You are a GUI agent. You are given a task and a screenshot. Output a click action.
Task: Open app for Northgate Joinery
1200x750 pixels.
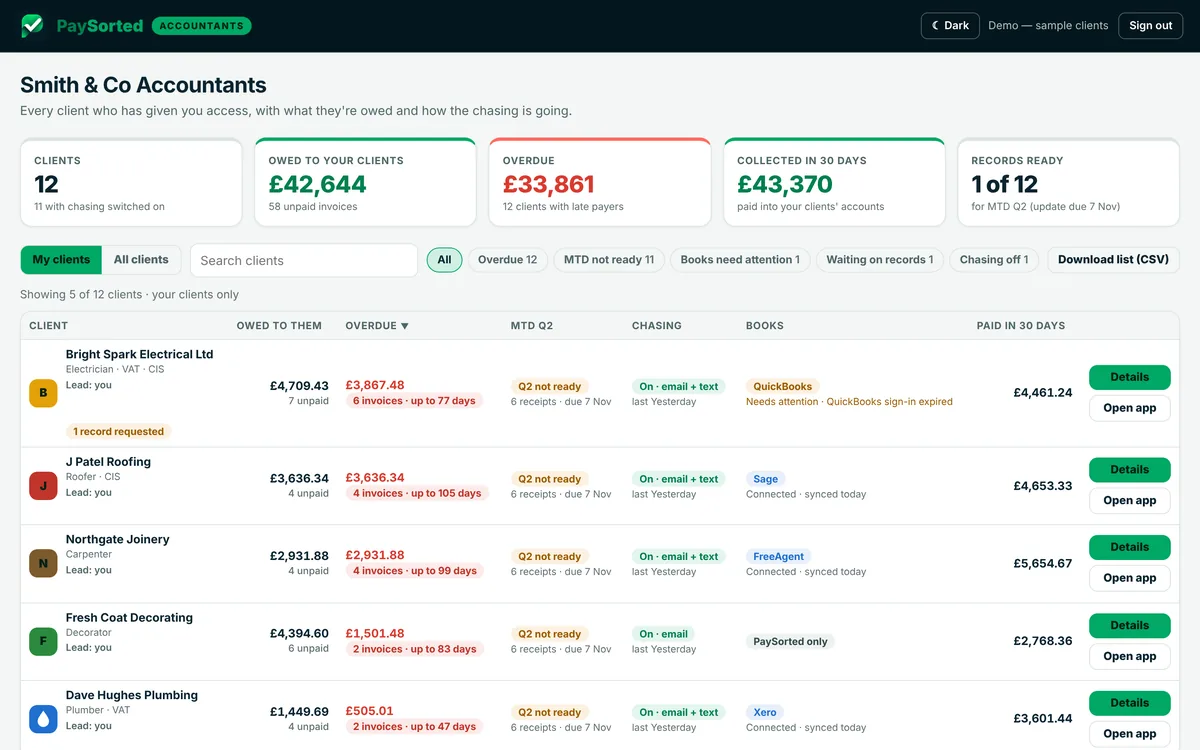tap(1130, 578)
